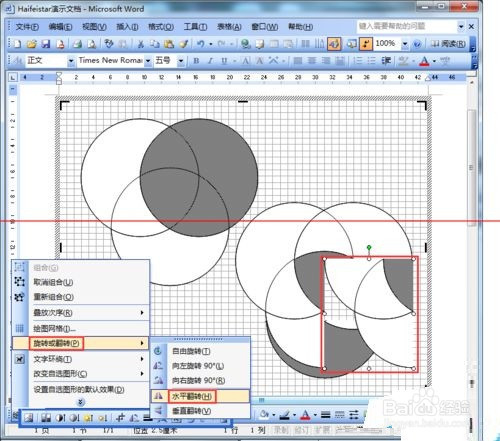
Task: Click the Arrow Style icon
Action: click(354, 415)
